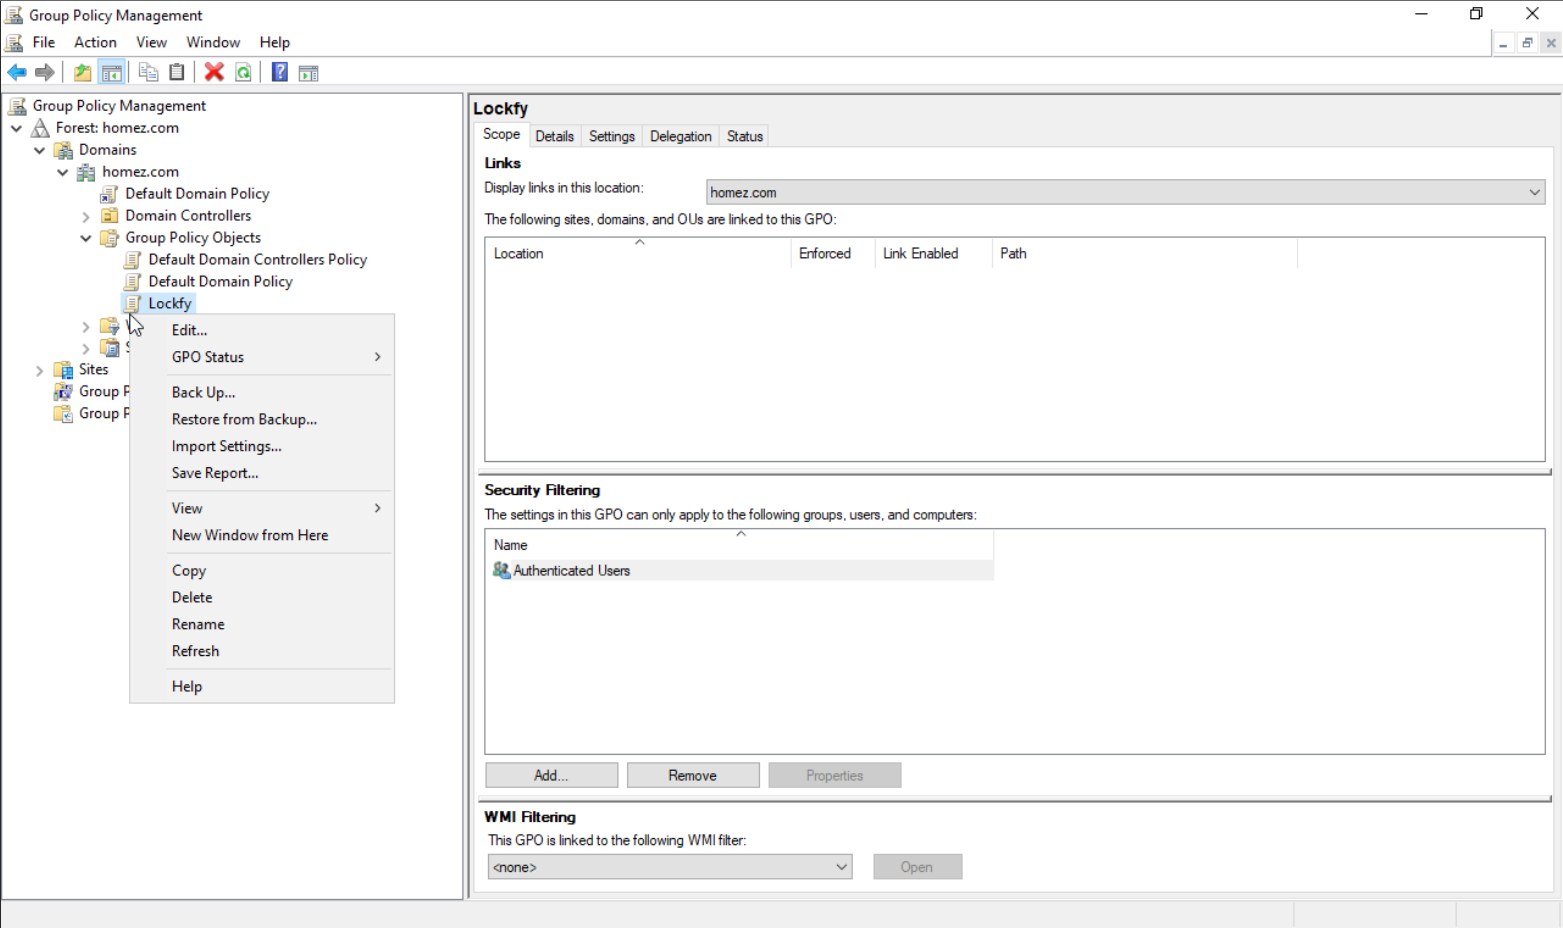Choose Rename in the context menu
This screenshot has height=928, width=1563.
(x=262, y=624)
